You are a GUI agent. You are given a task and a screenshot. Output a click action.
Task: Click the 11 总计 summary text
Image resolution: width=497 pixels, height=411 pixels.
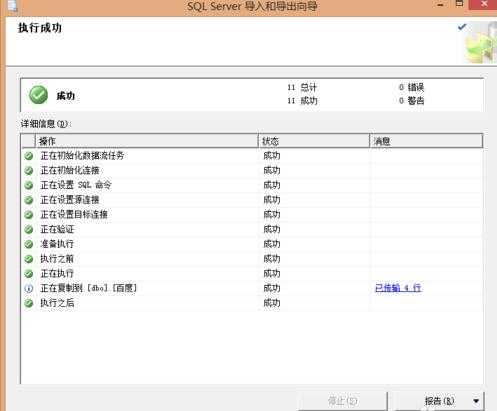coord(302,87)
